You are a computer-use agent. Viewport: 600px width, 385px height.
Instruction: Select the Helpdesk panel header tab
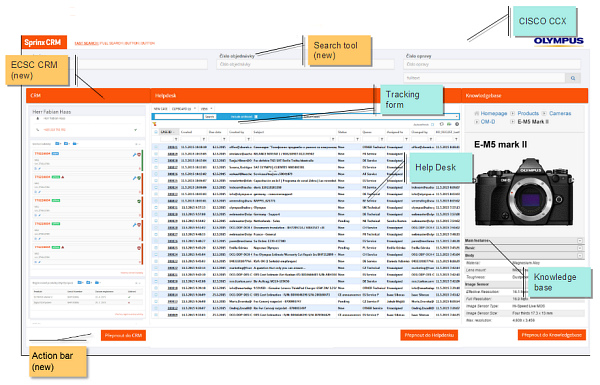(306, 96)
